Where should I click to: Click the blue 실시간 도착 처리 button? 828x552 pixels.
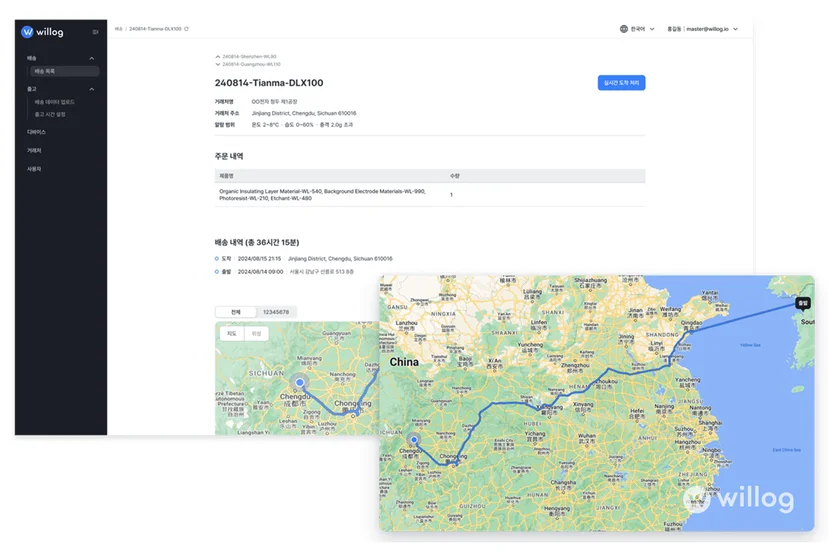coord(621,83)
